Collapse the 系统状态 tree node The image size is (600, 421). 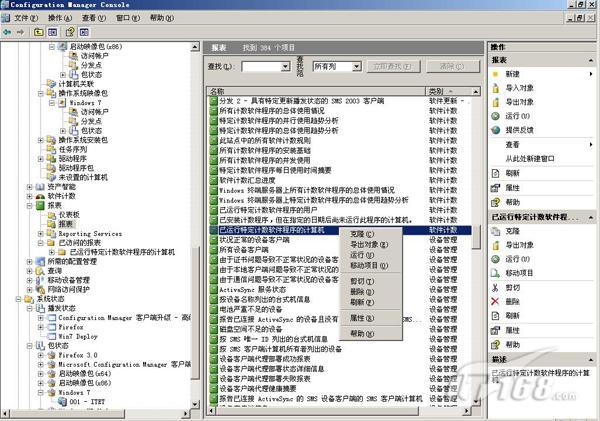click(18, 299)
